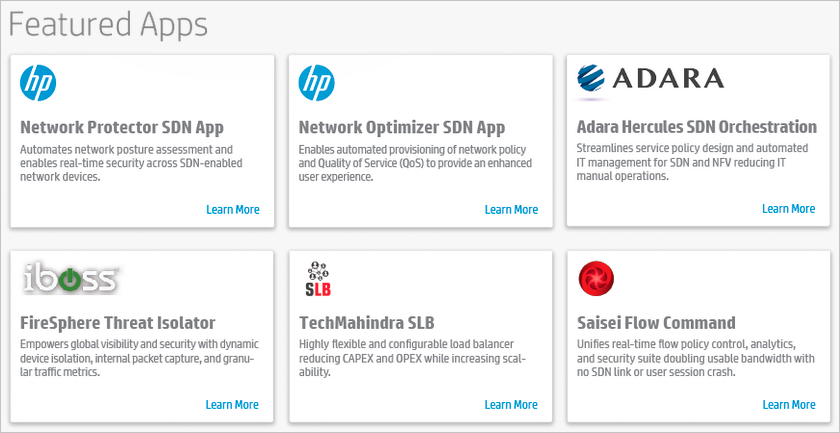Open Learn More for Adara Hercules SDN Orchestration
840x433 pixels.
tap(788, 209)
